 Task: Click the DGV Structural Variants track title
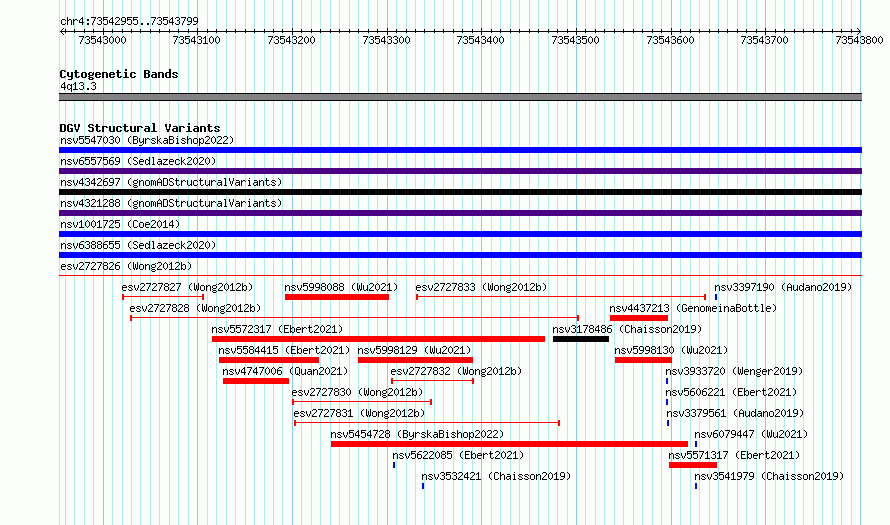click(x=140, y=128)
